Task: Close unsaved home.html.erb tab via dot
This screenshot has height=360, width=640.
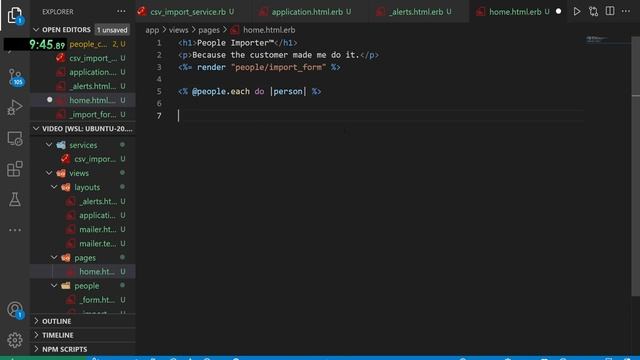Action: 558,11
